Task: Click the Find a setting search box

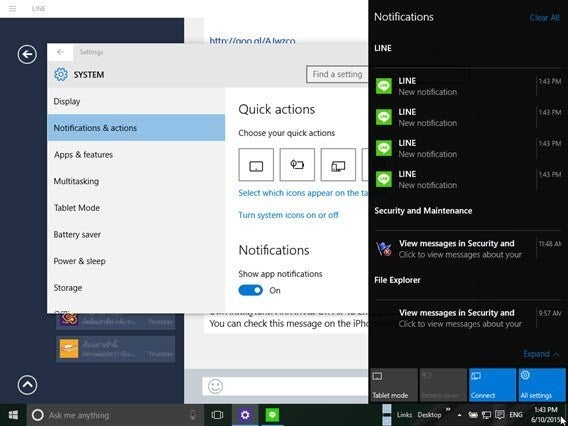Action: click(x=337, y=74)
